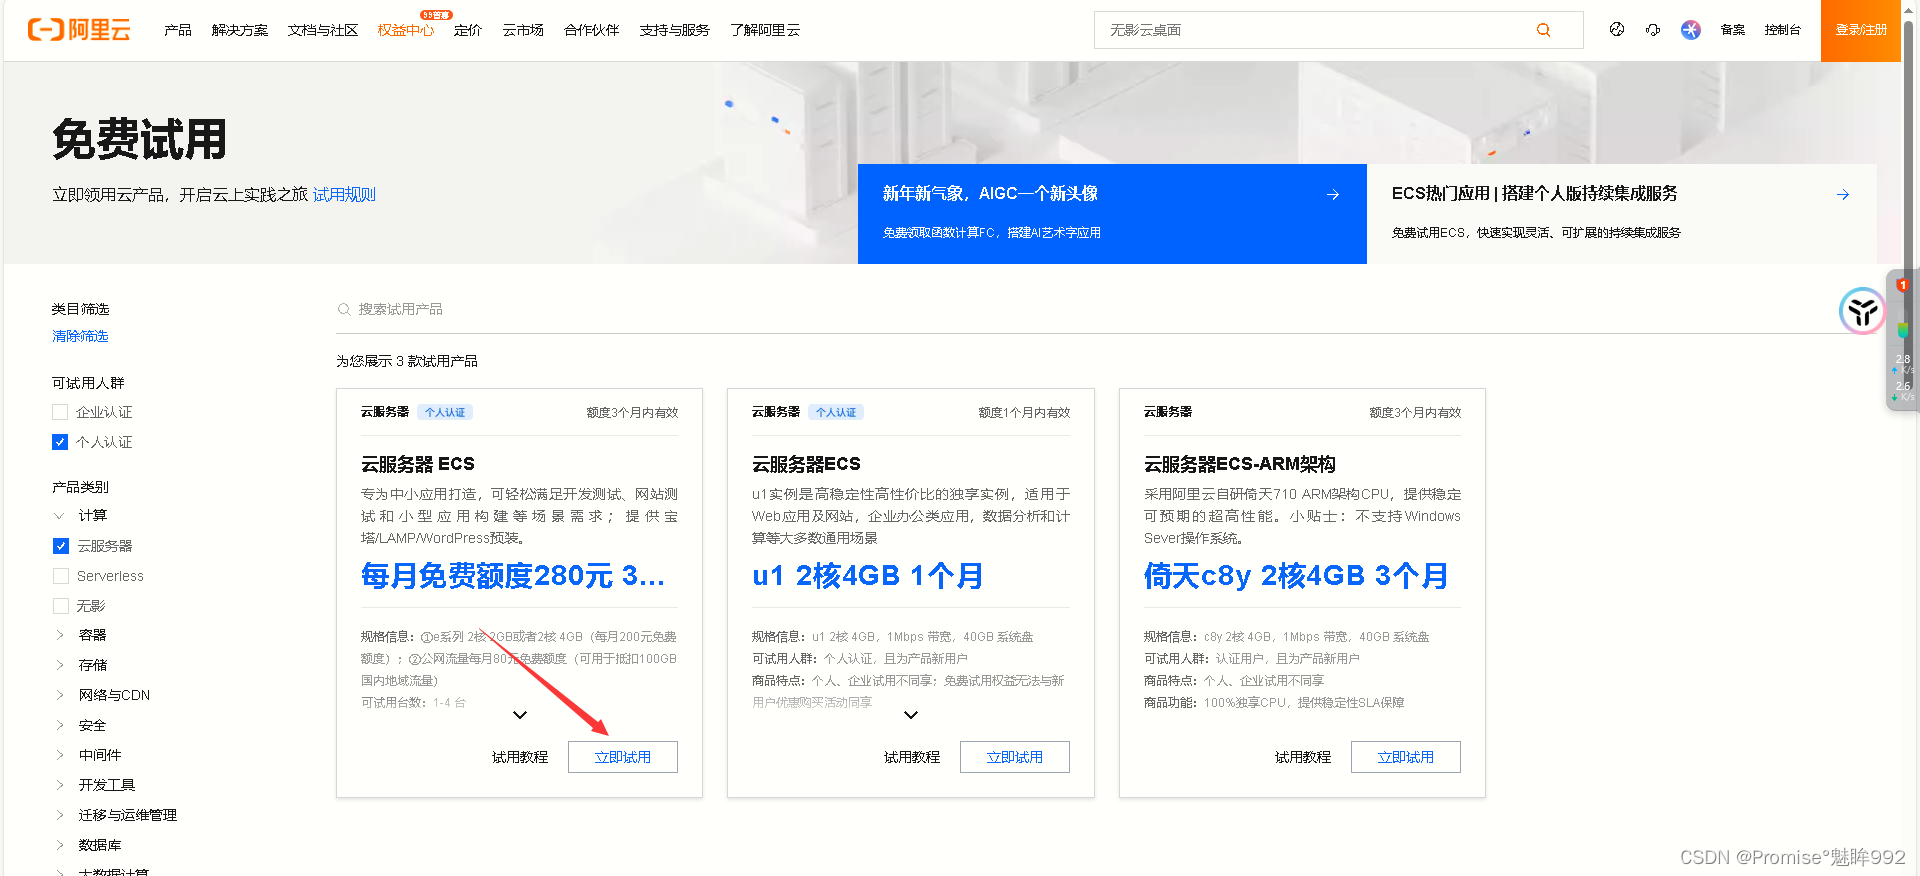
Task: Open 试用教程 on 倚天c8y card
Action: [x=1303, y=757]
